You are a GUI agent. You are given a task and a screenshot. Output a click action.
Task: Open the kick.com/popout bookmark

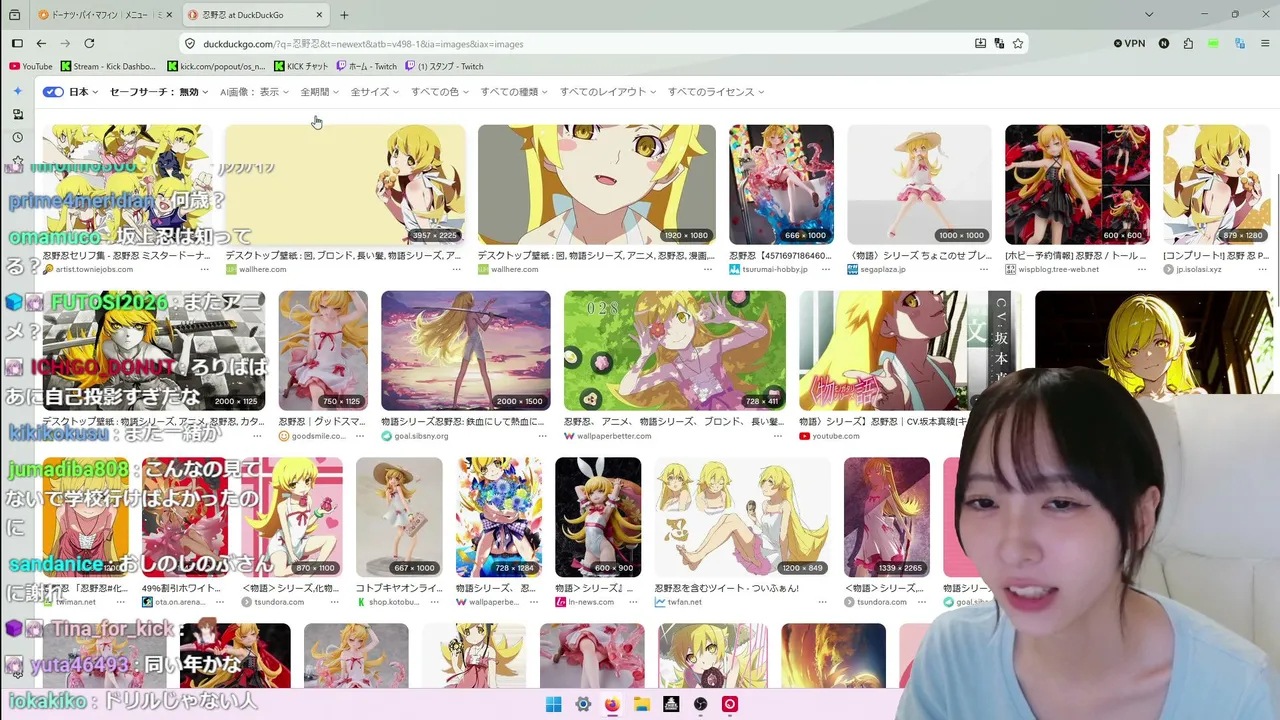[x=216, y=66]
